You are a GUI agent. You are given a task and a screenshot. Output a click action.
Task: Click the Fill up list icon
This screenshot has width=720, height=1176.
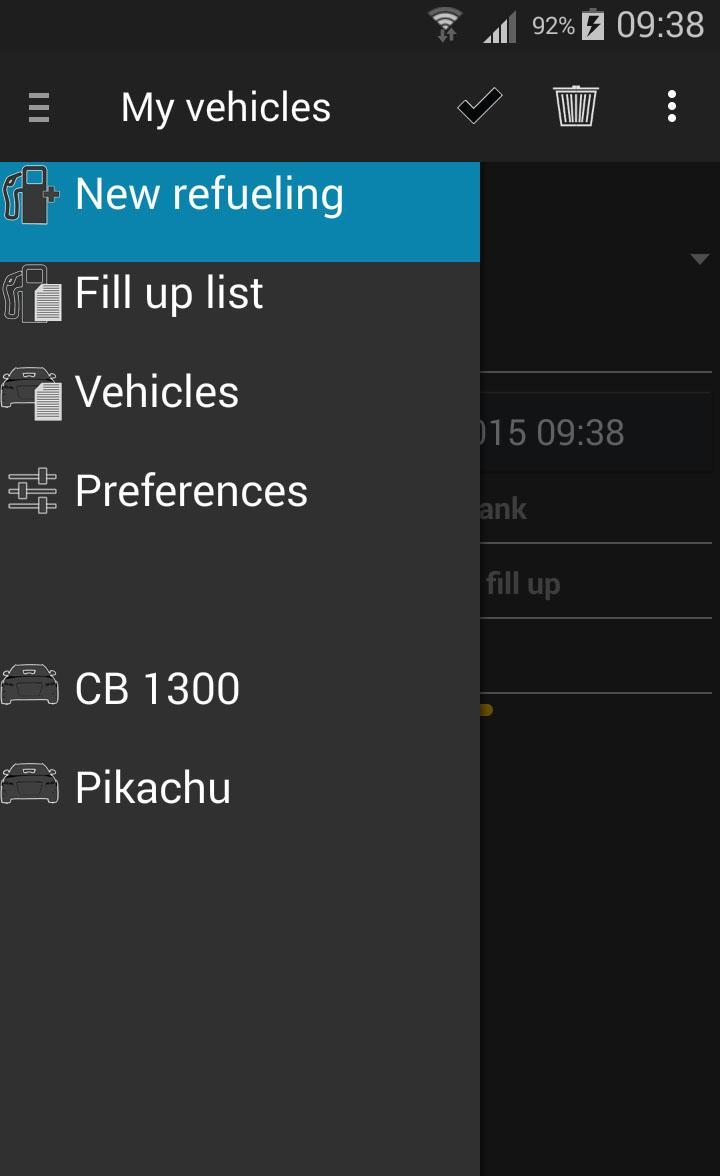pyautogui.click(x=33, y=291)
